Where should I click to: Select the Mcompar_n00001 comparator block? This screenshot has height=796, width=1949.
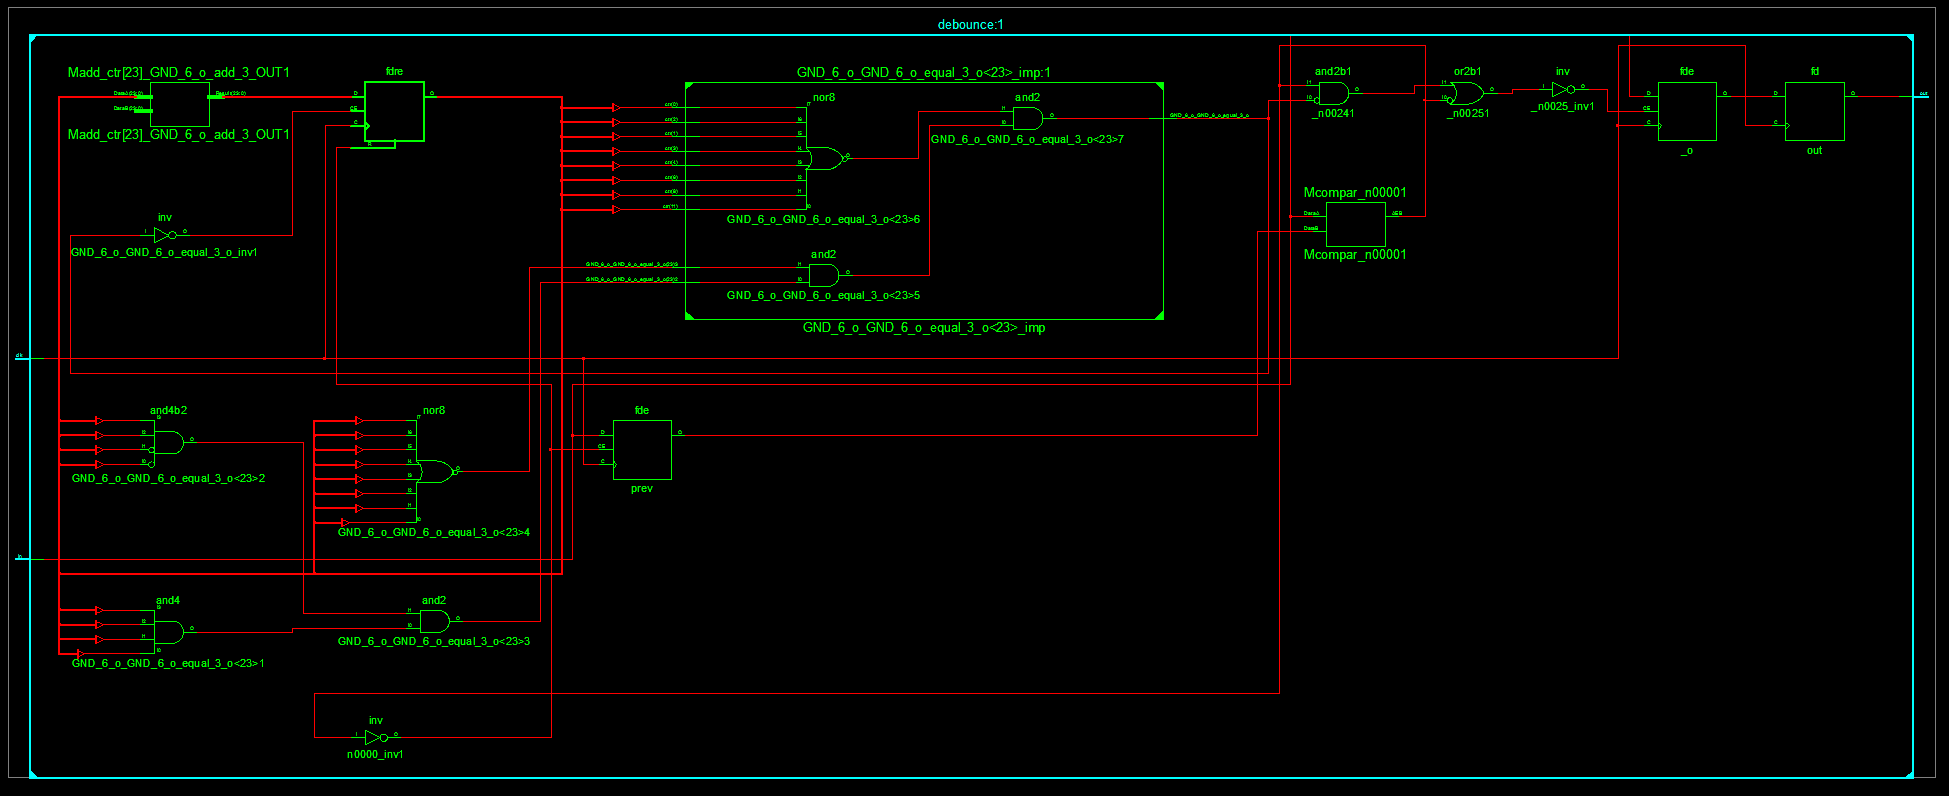(x=1355, y=224)
